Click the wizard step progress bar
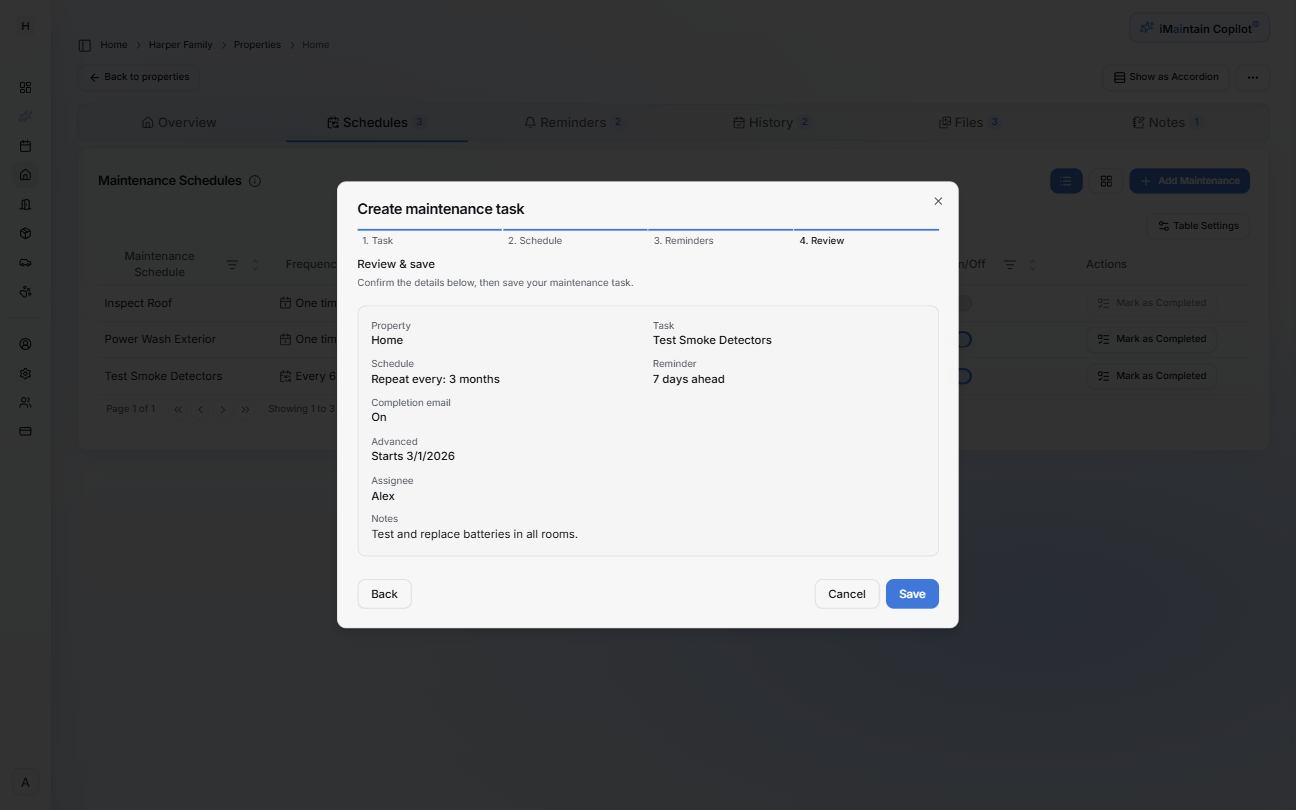 coord(648,227)
